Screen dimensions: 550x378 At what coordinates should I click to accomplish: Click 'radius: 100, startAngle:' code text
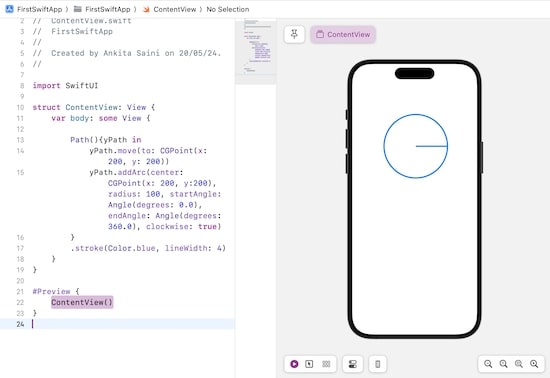point(165,194)
